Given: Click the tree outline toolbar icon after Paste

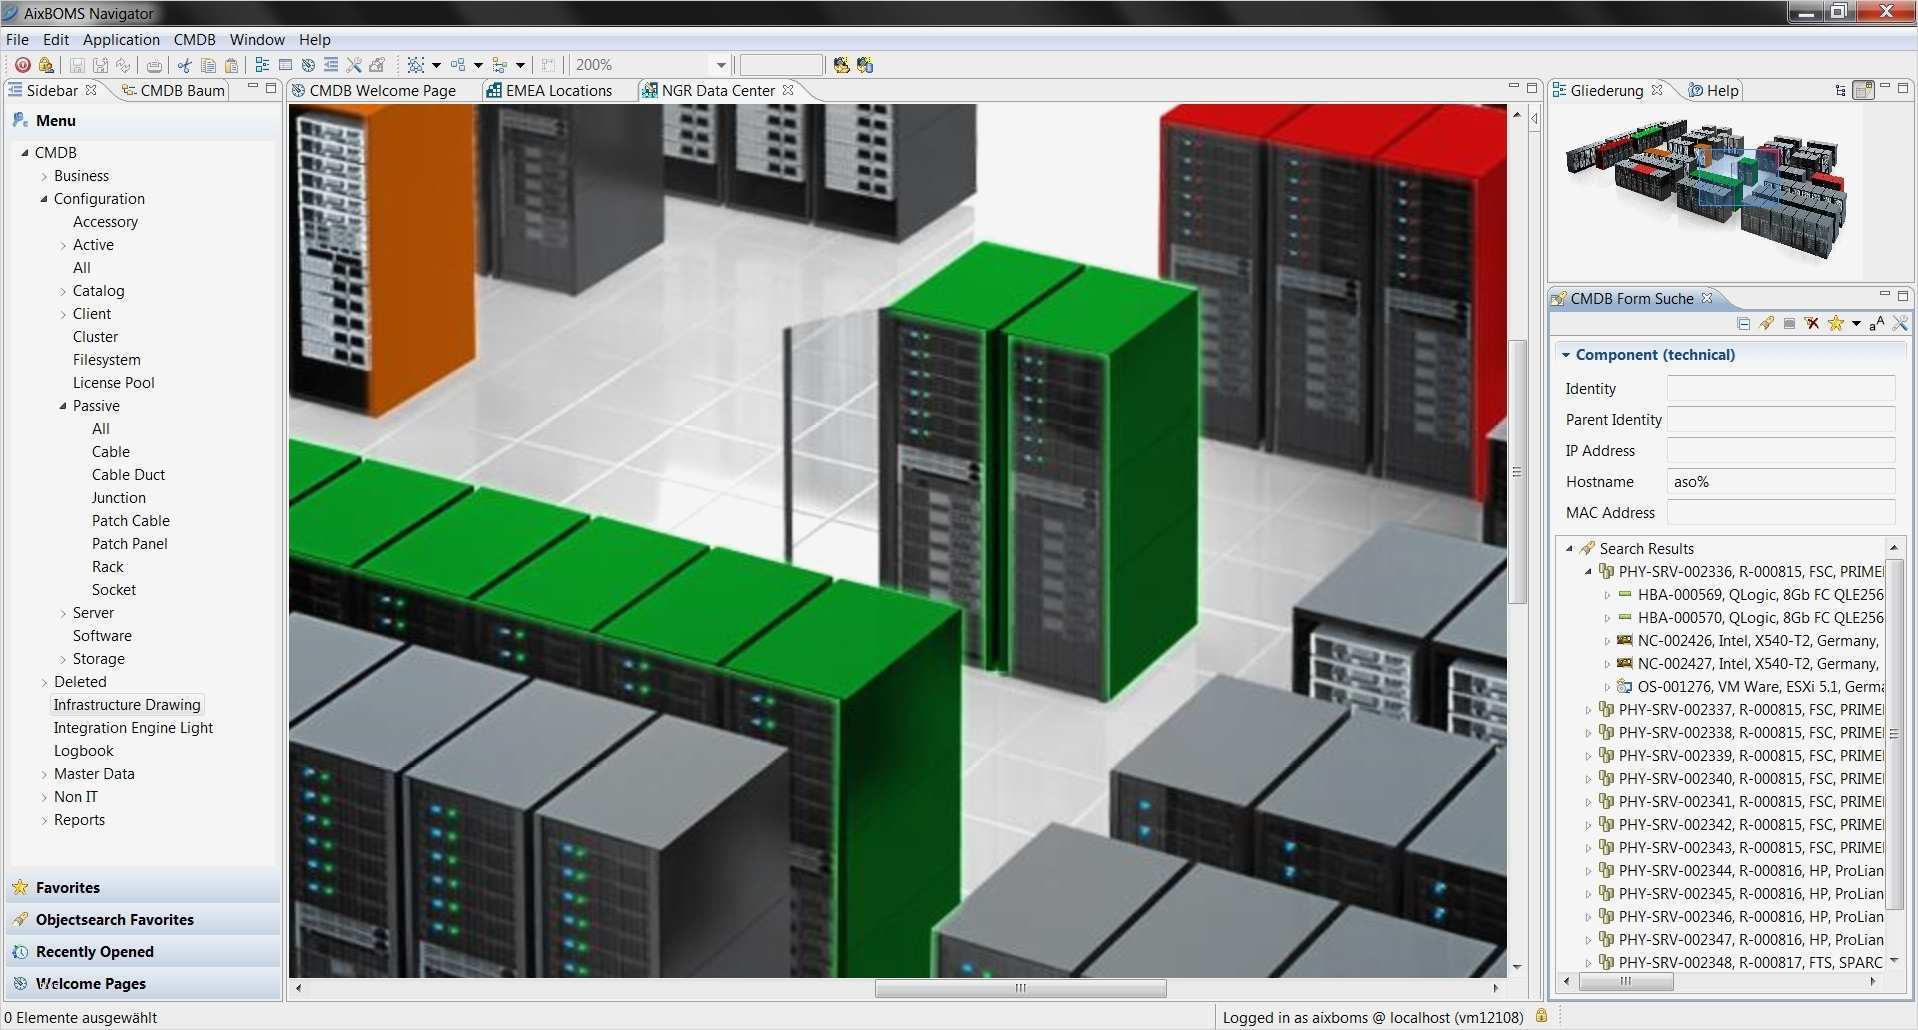Looking at the screenshot, I should coord(262,65).
